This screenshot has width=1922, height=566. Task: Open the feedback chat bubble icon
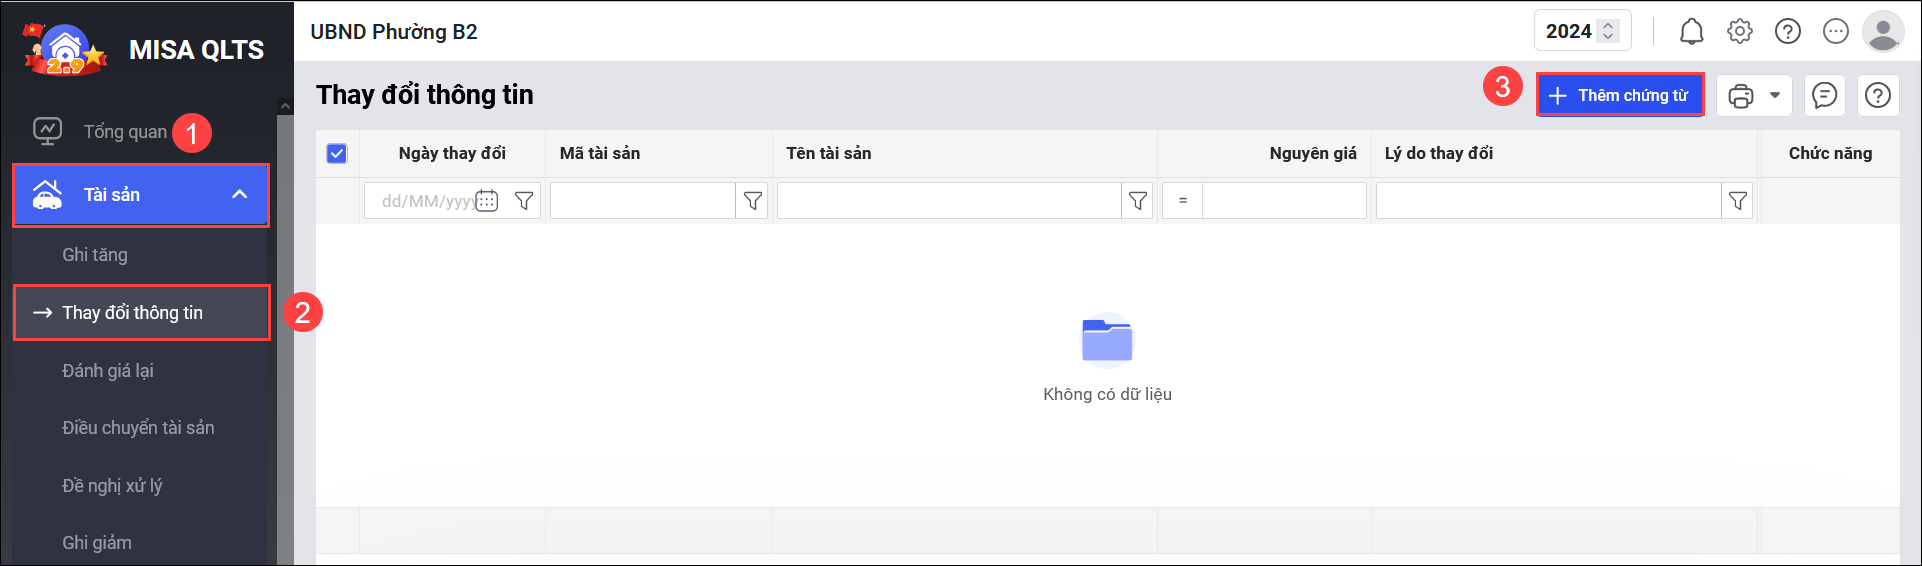[x=1825, y=96]
